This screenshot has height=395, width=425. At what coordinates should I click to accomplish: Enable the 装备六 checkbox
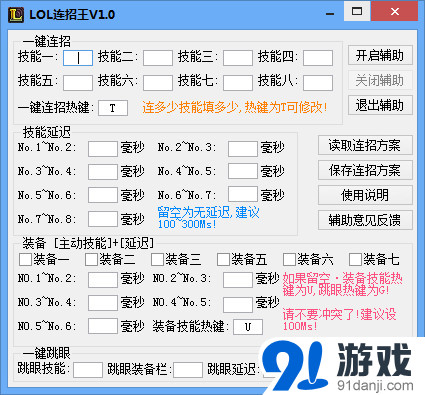[289, 260]
